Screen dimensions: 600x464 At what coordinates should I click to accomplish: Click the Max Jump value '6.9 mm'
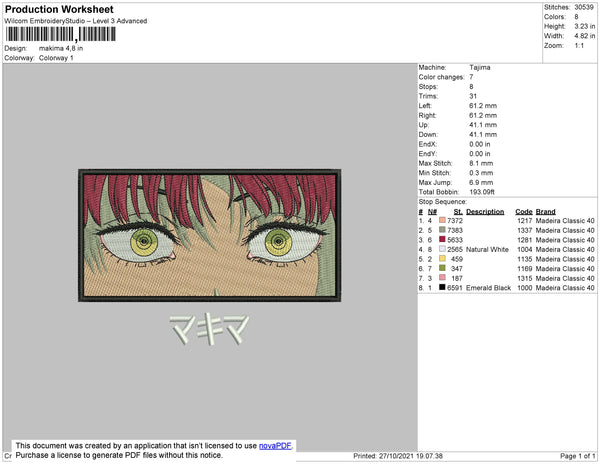pos(481,182)
